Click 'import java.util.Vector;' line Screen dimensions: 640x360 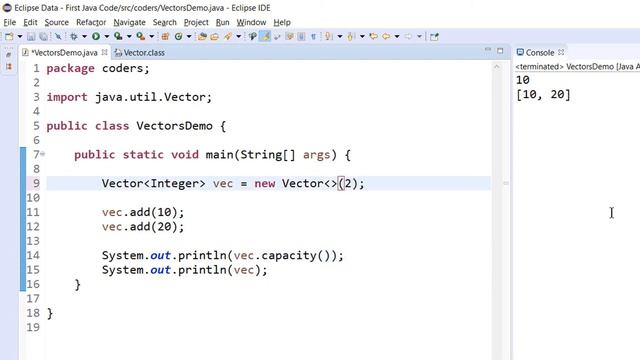(x=129, y=97)
